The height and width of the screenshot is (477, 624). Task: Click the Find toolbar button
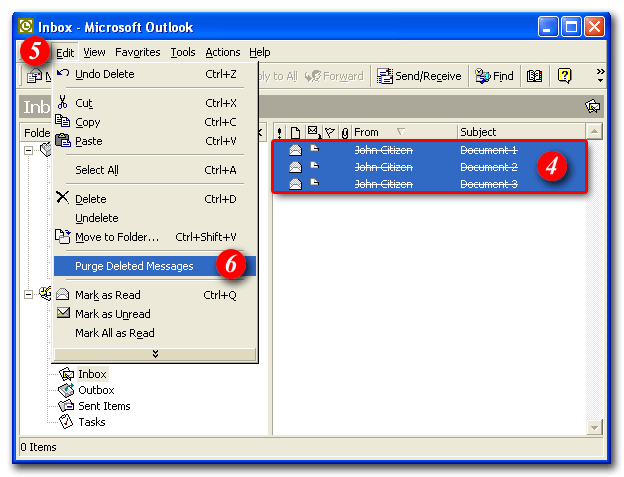[x=494, y=76]
